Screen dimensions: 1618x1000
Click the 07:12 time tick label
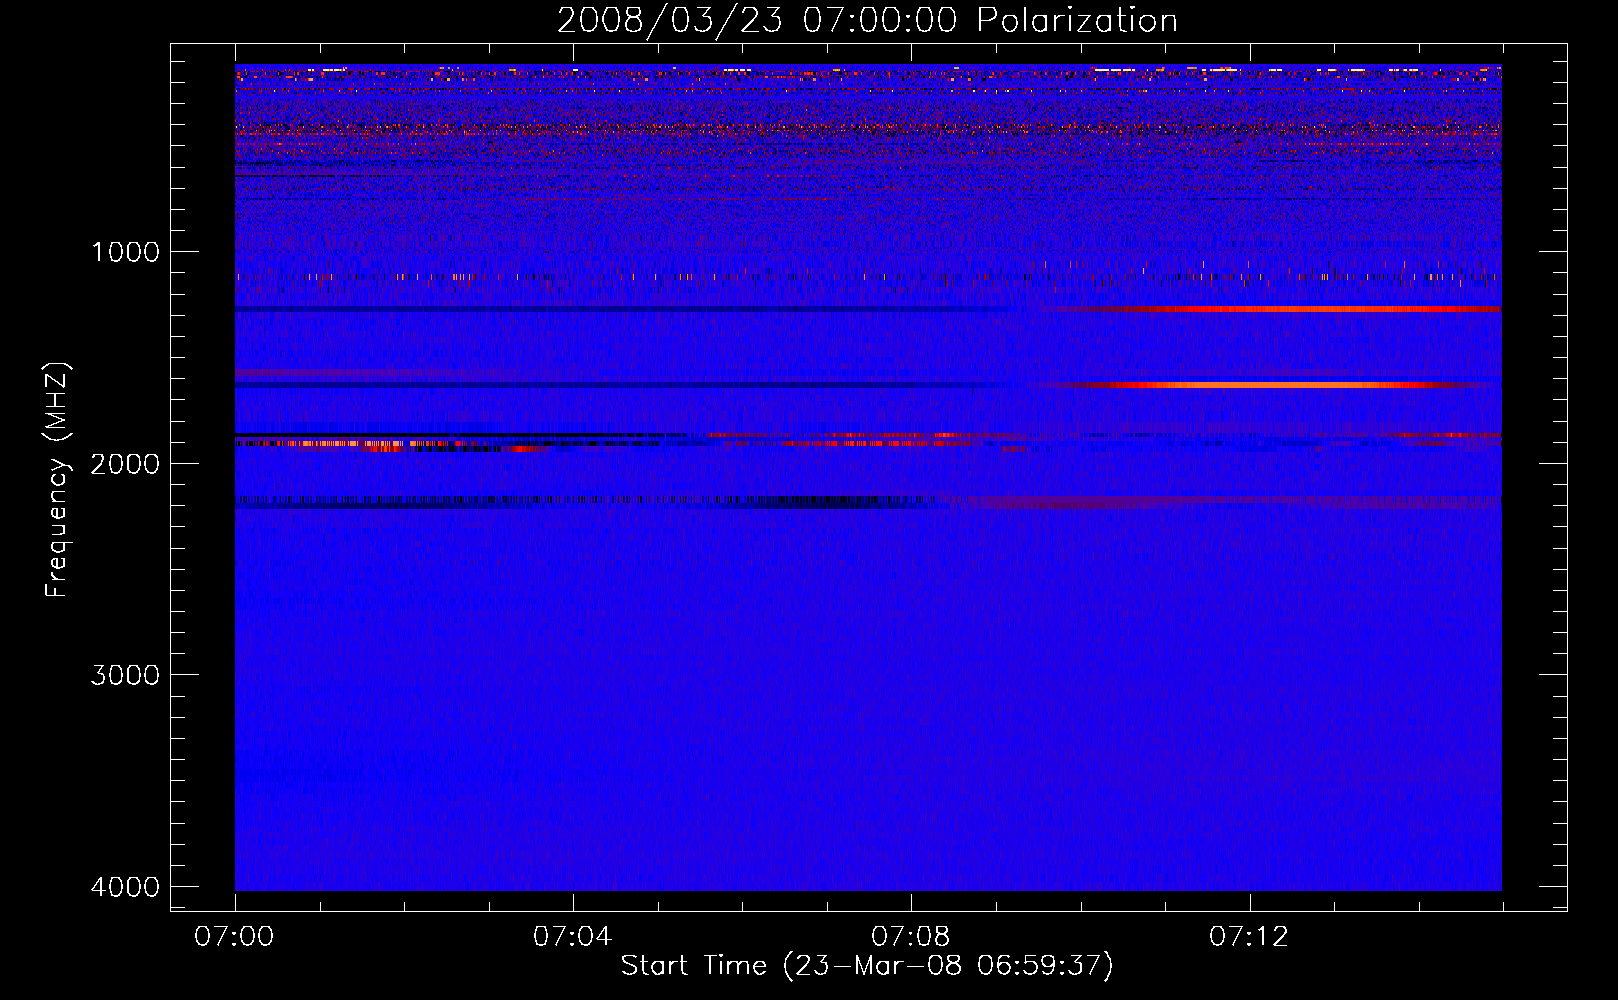[1249, 937]
